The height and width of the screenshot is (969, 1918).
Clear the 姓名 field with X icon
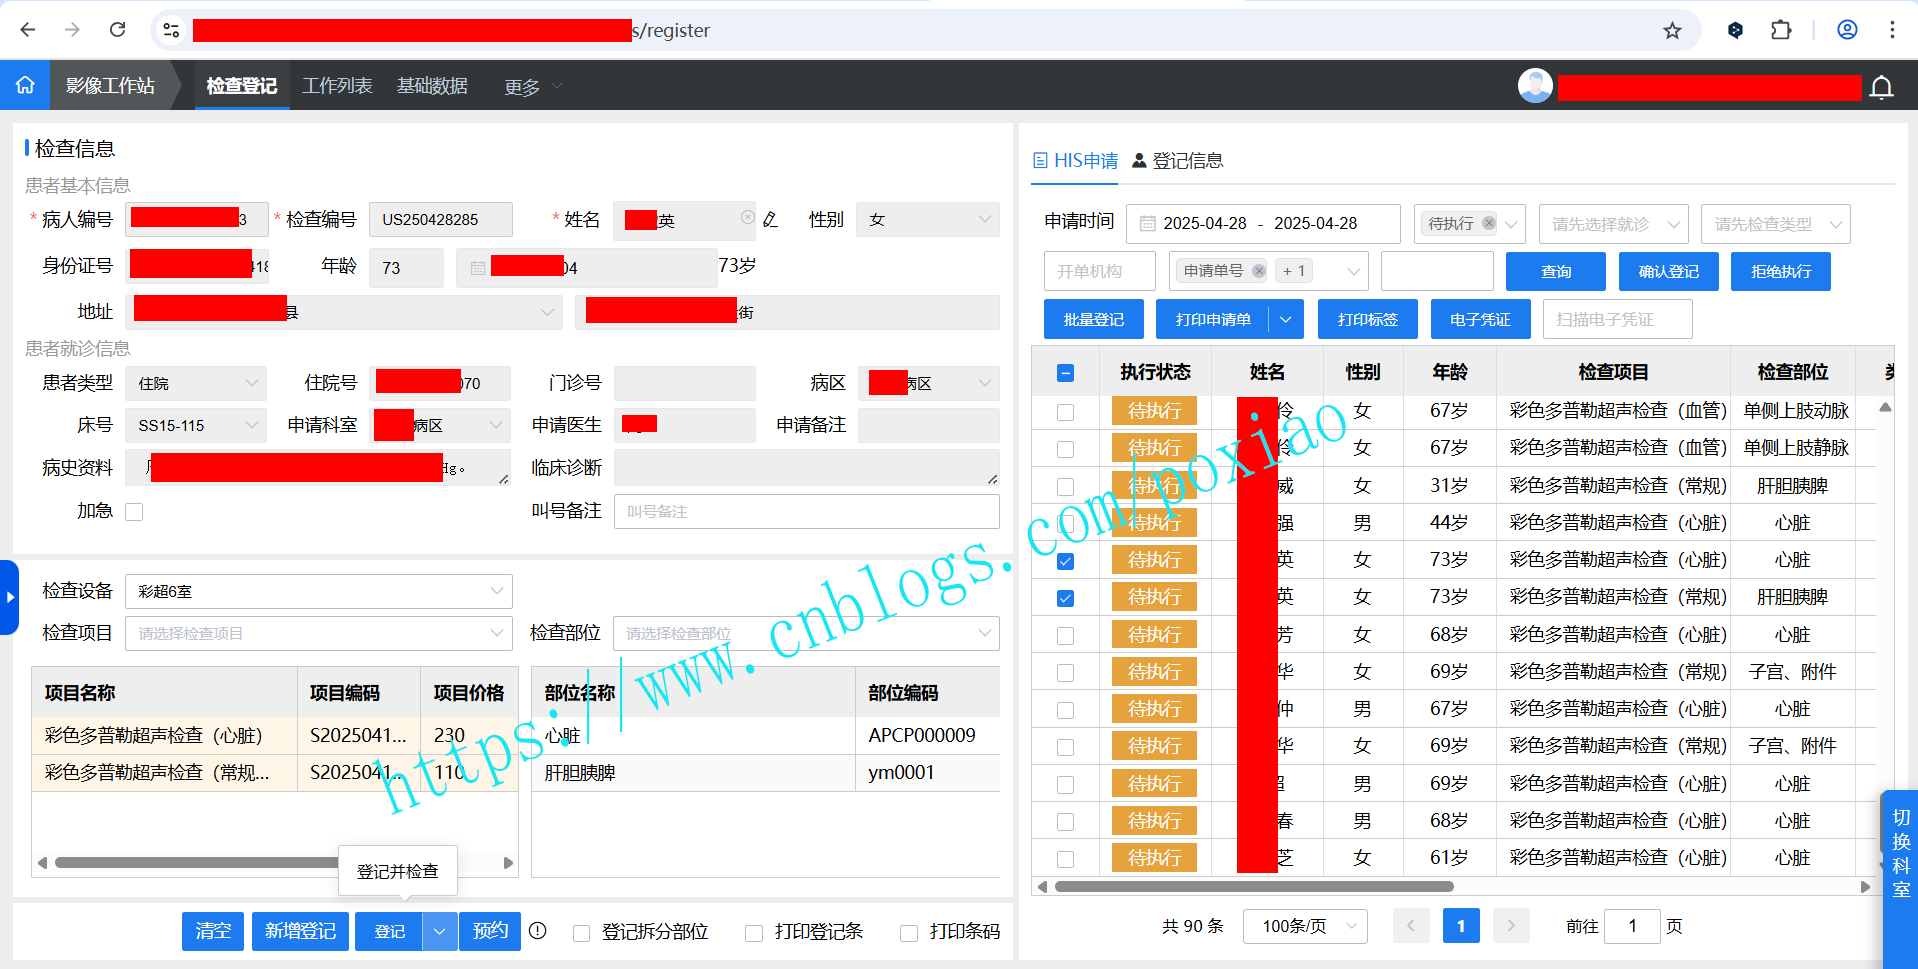[748, 218]
